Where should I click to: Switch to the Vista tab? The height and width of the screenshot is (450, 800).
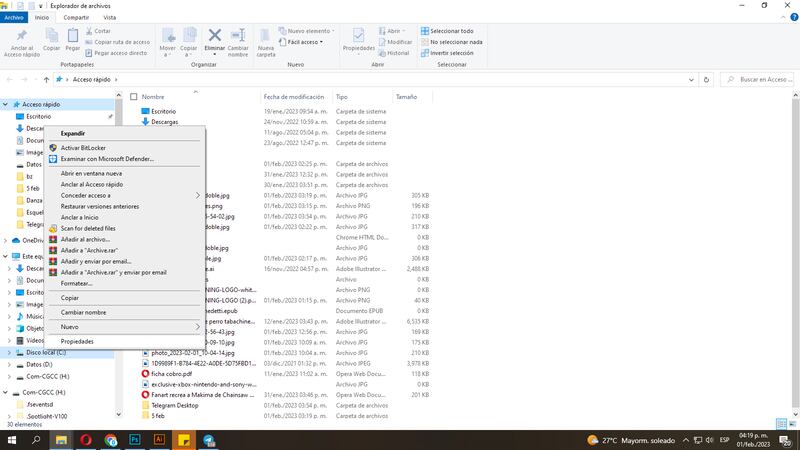pos(110,17)
